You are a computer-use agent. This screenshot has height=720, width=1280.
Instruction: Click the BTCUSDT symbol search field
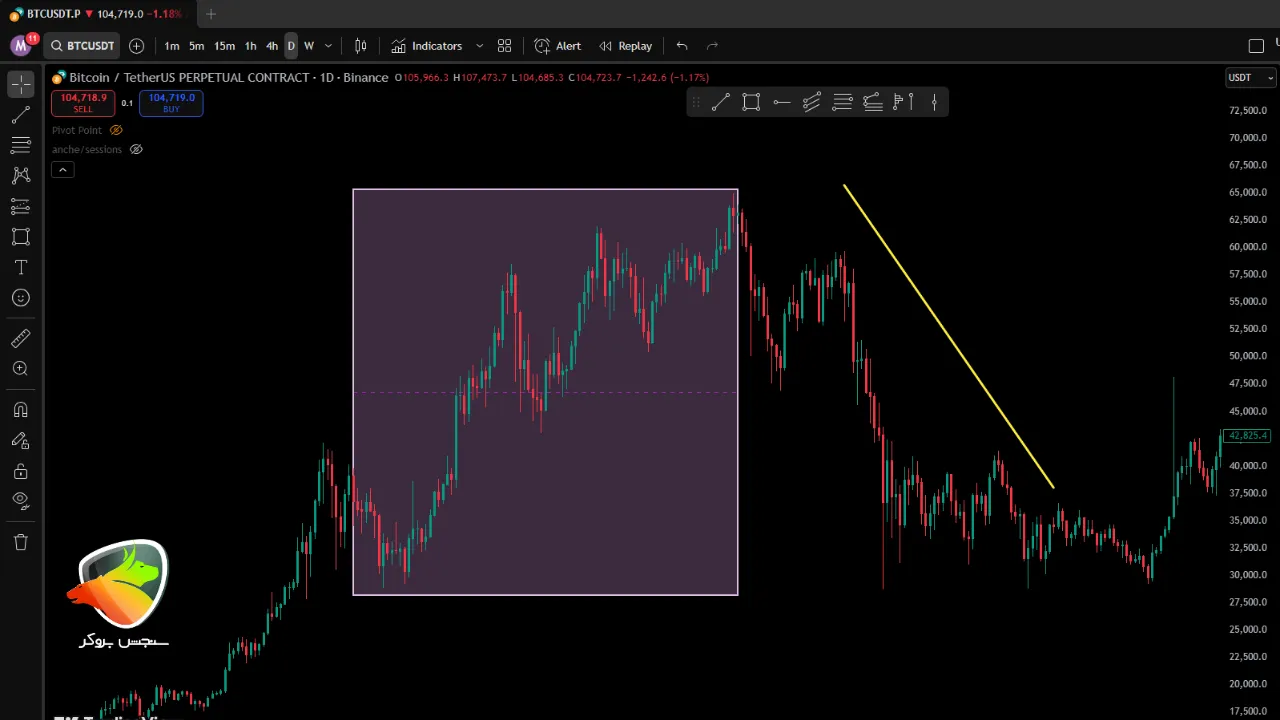point(83,46)
